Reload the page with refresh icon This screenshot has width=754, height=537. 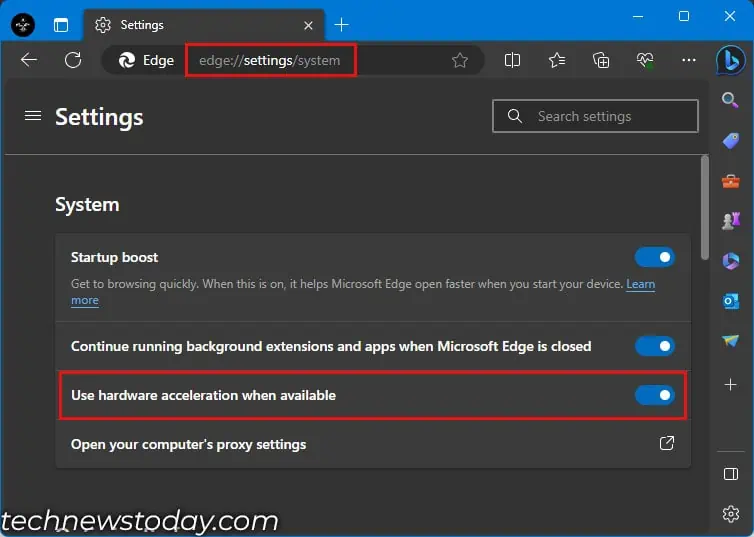click(x=73, y=60)
